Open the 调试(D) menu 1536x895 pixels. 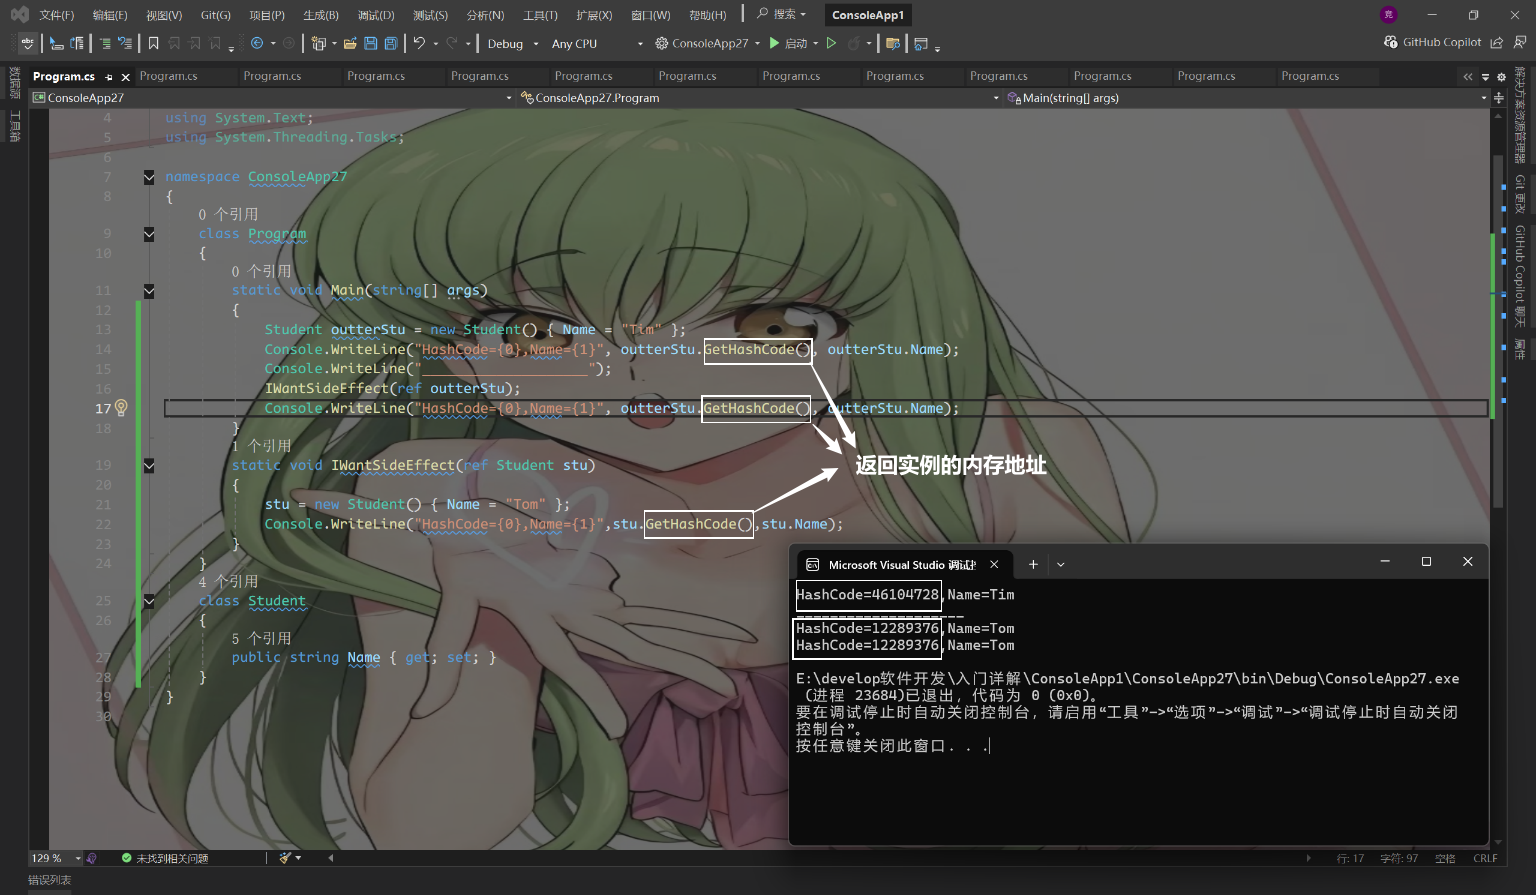[376, 15]
